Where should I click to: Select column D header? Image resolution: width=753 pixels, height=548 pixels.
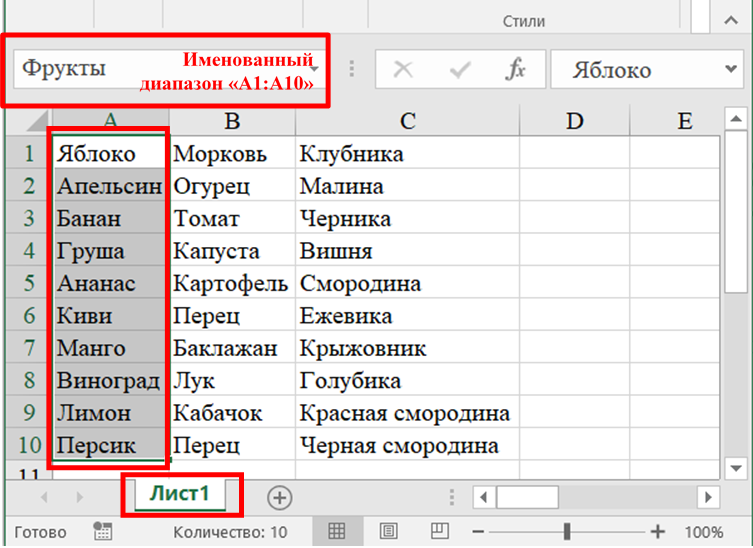tap(574, 121)
